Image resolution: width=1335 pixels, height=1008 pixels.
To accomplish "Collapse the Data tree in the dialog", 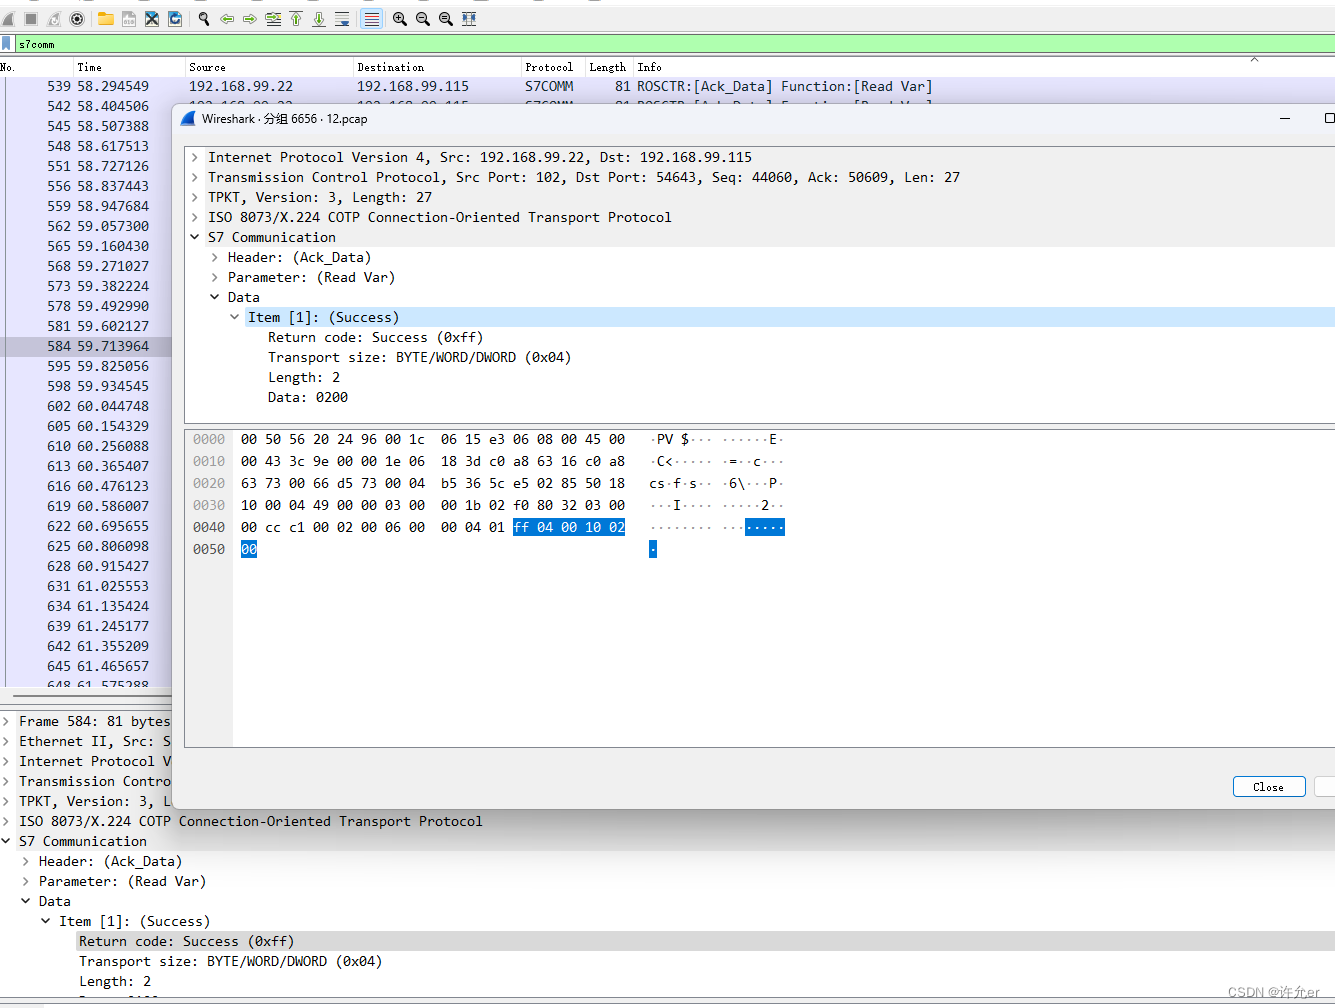I will tap(214, 297).
